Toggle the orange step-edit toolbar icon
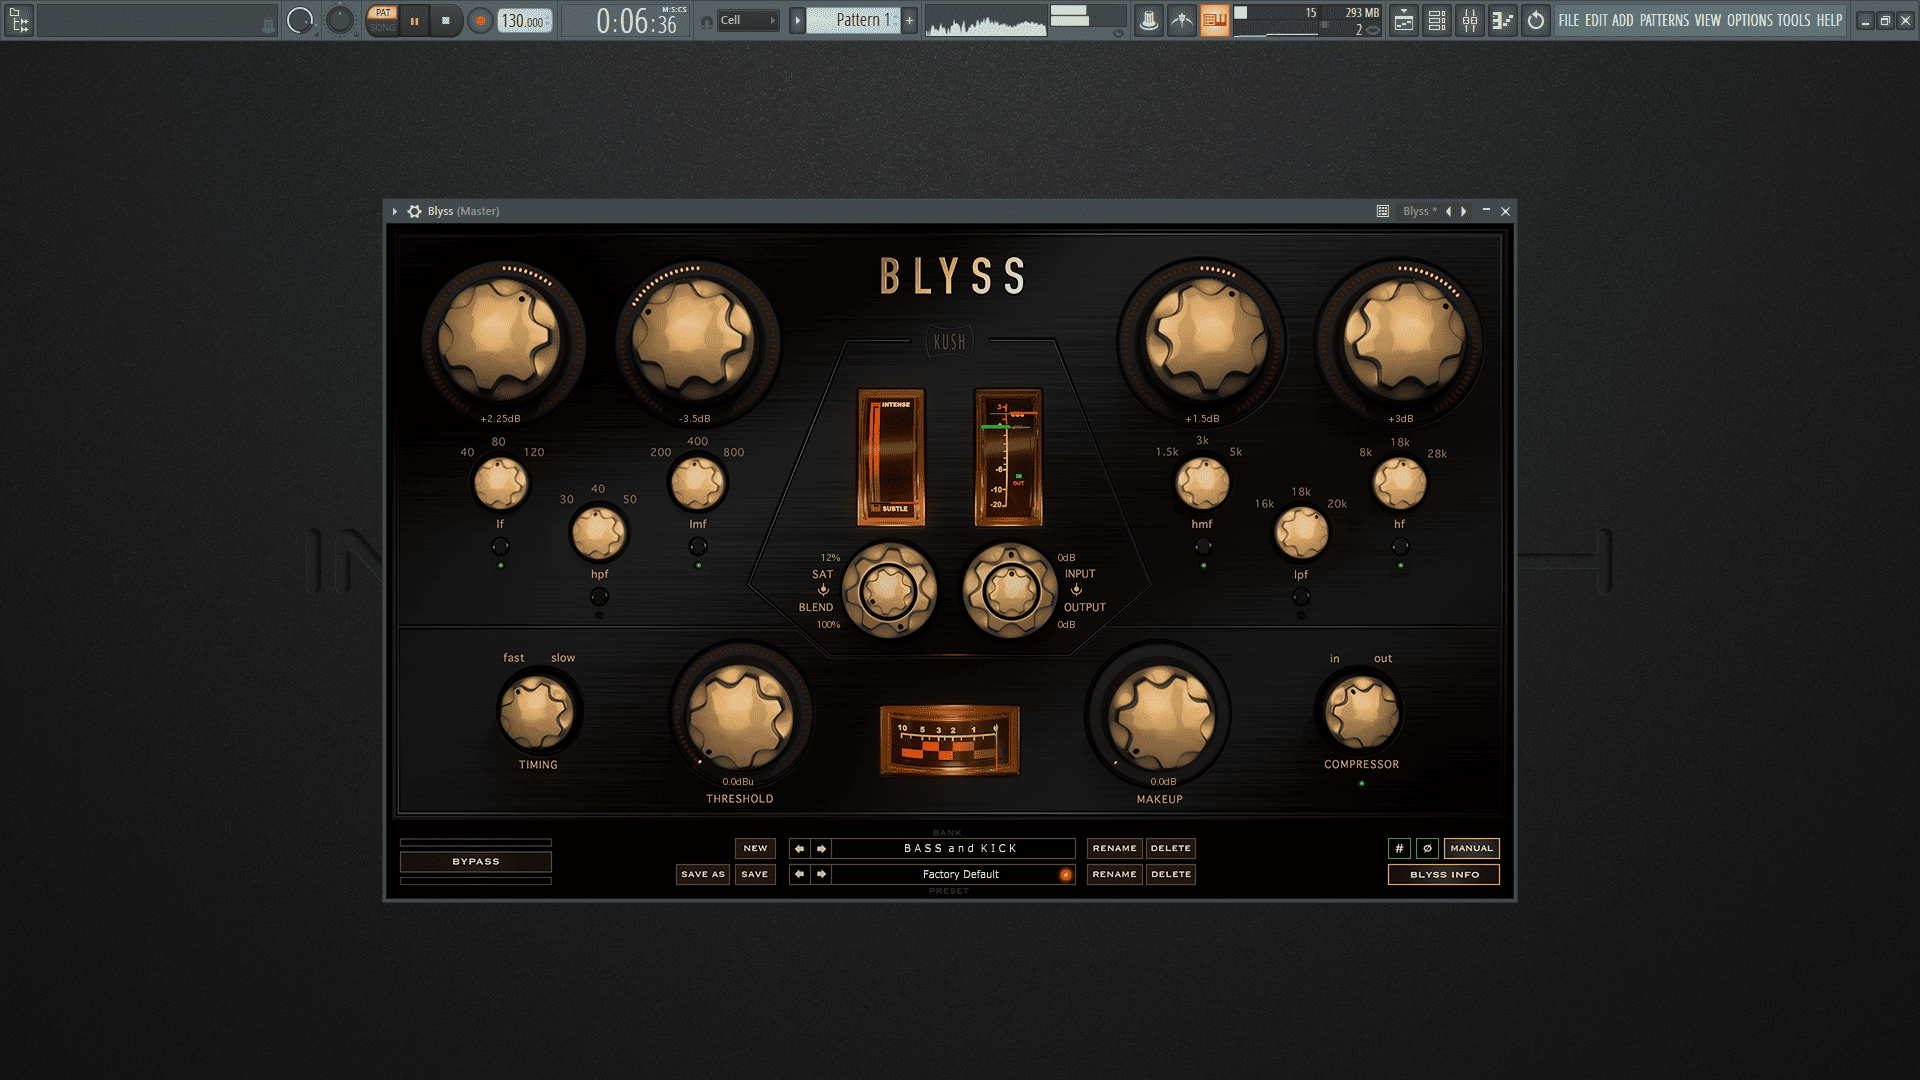The image size is (1920, 1080). click(1215, 20)
